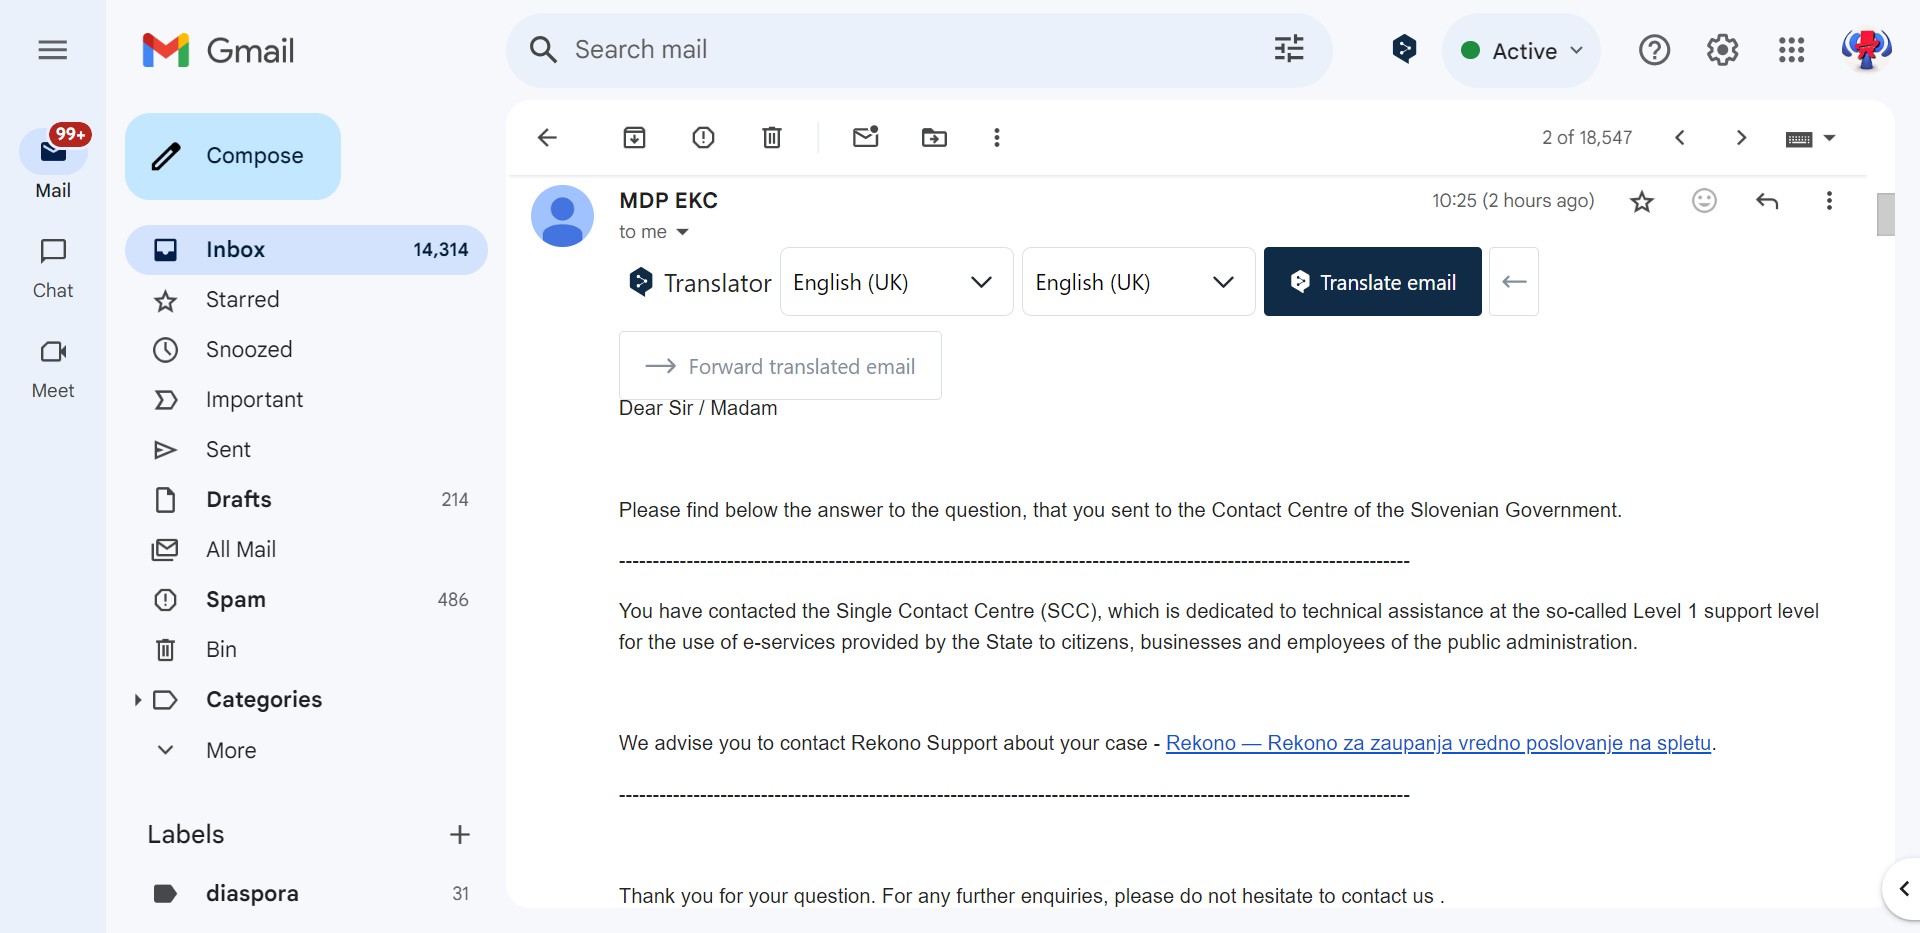This screenshot has height=933, width=1920.
Task: Archive this email with the archive icon
Action: (x=634, y=138)
